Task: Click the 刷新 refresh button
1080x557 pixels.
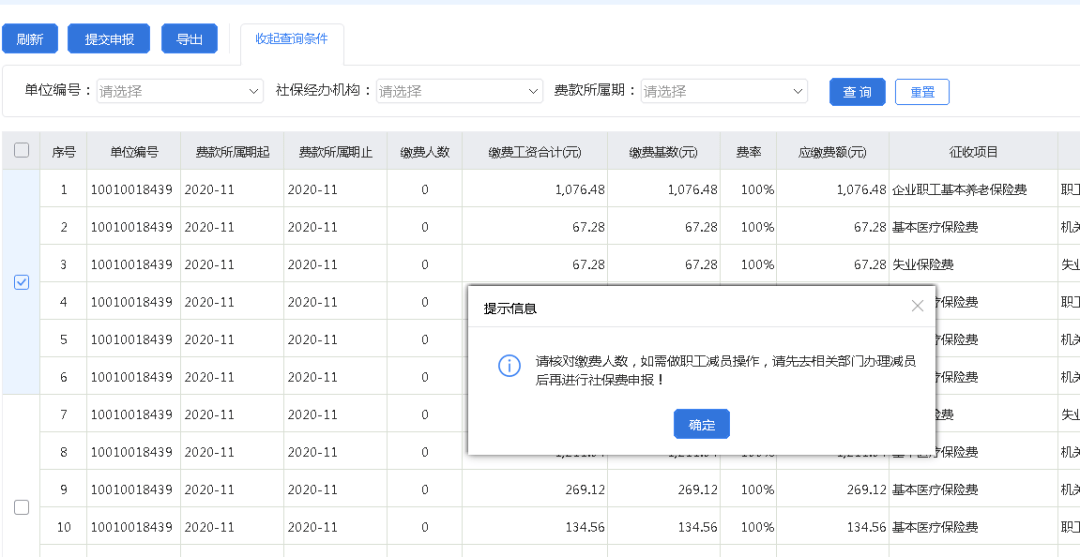Action: pyautogui.click(x=30, y=39)
